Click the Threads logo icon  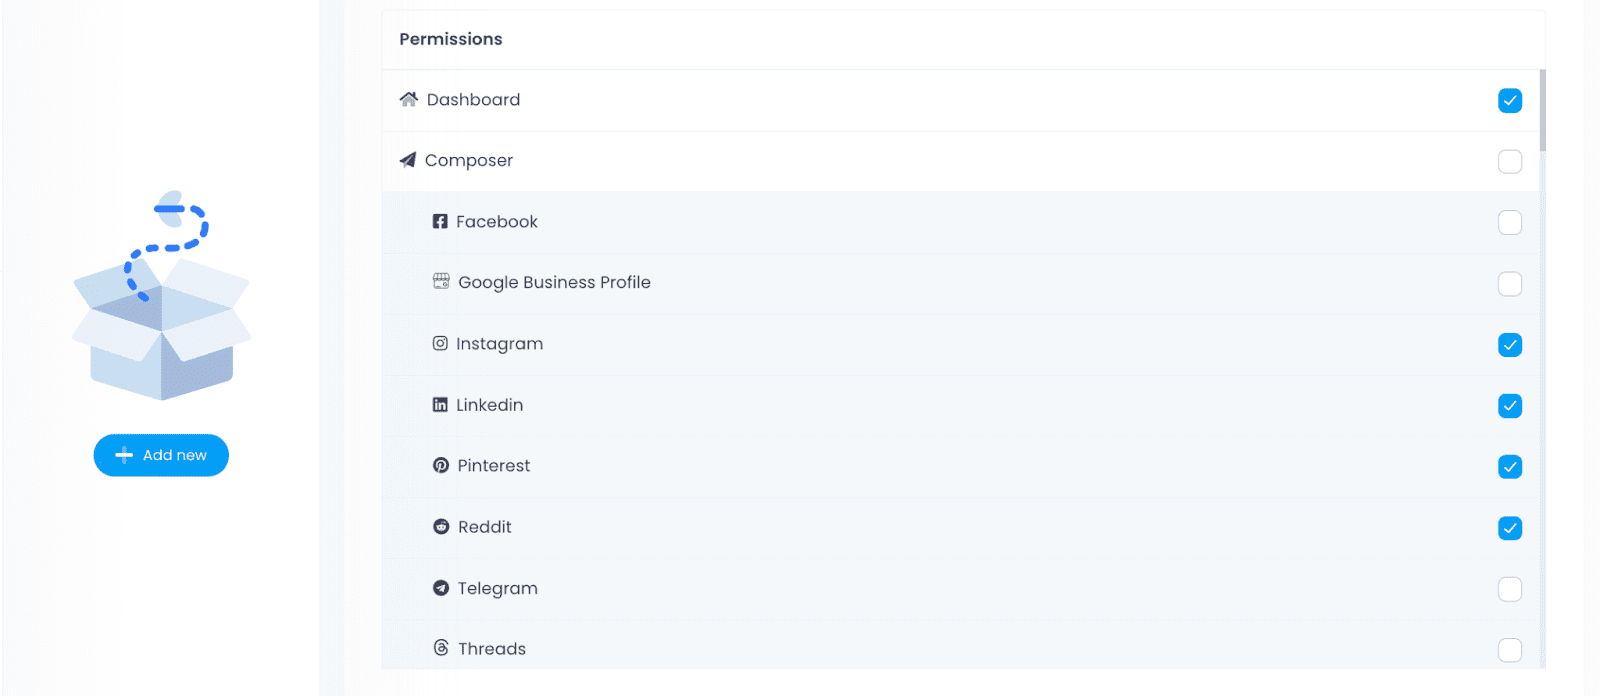coord(441,648)
